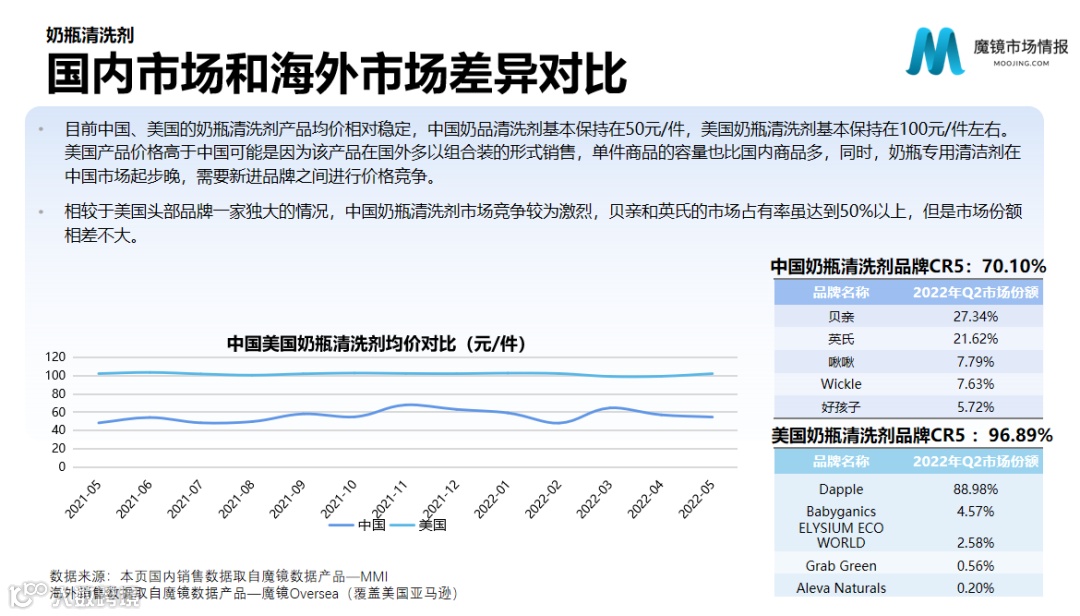Screen dimensions: 1080x616
Task: Click y-axis value 60
Action: [x=59, y=412]
